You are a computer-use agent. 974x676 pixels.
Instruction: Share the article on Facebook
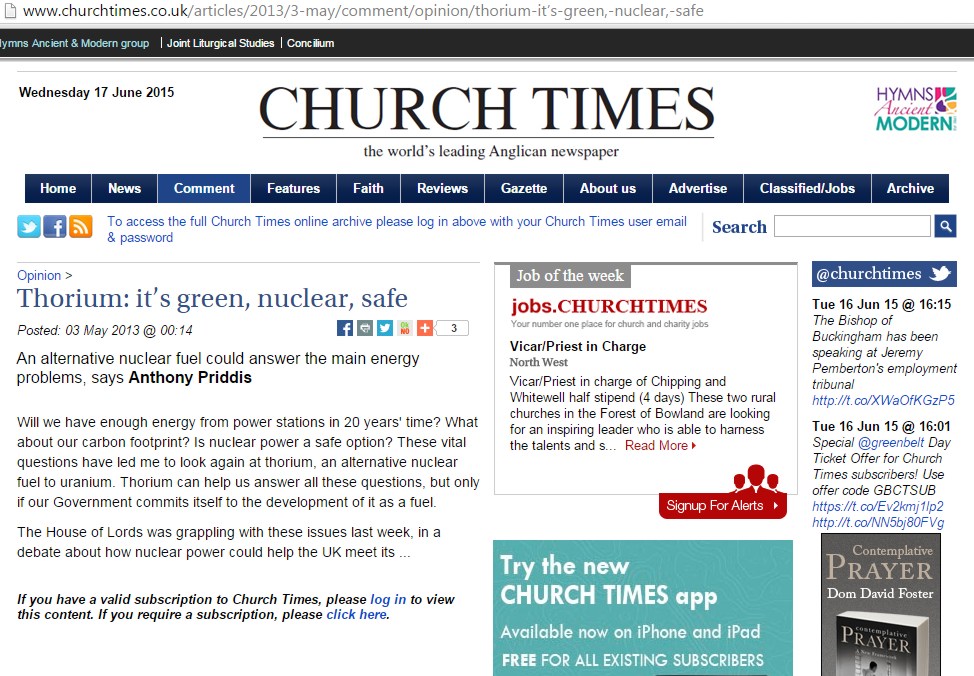pyautogui.click(x=345, y=328)
